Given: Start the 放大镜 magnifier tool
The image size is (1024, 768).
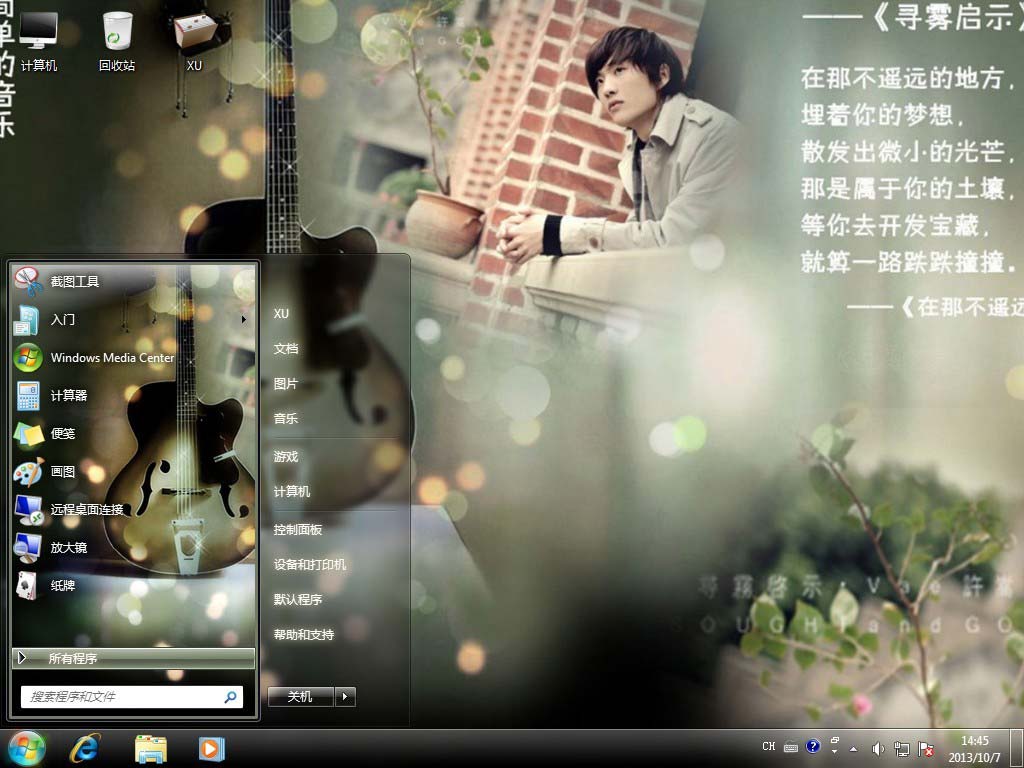Looking at the screenshot, I should [x=68, y=548].
